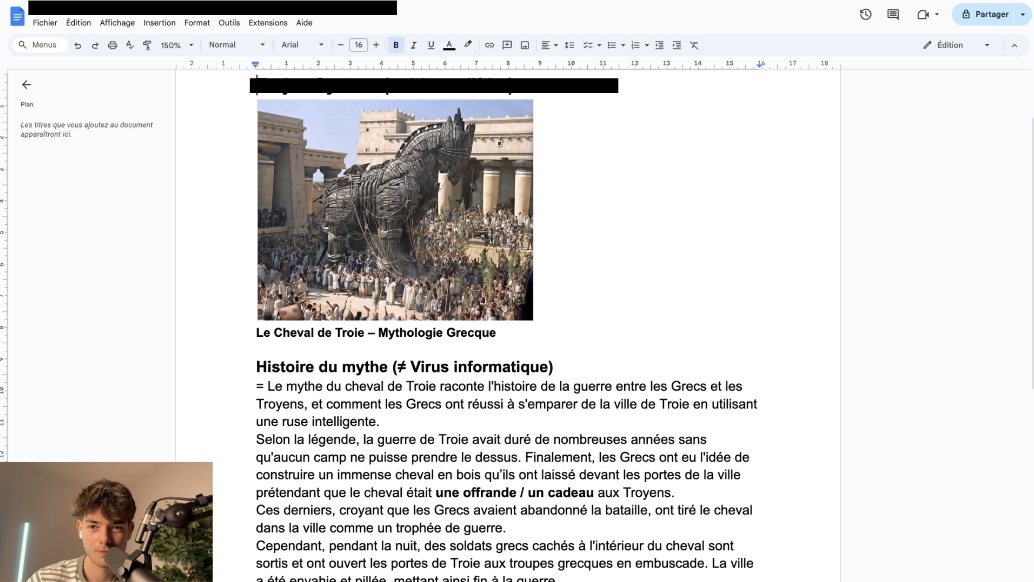Open the highlight color marker tool
This screenshot has height=582, width=1034.
(468, 45)
